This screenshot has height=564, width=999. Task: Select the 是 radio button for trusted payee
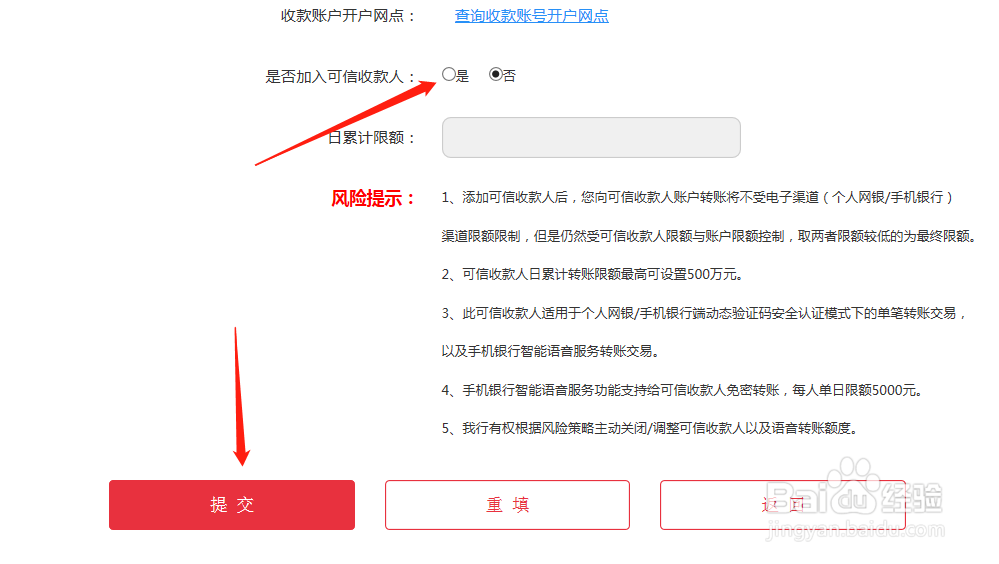[449, 75]
